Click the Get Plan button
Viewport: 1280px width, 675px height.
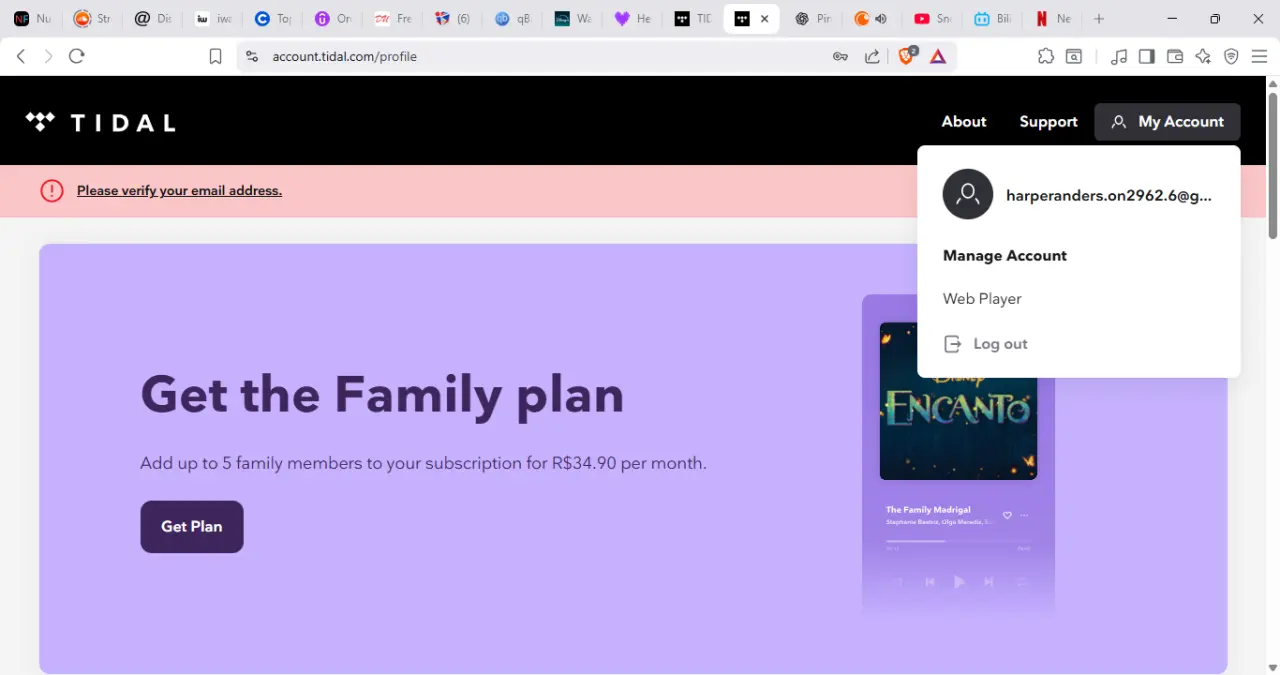(192, 527)
